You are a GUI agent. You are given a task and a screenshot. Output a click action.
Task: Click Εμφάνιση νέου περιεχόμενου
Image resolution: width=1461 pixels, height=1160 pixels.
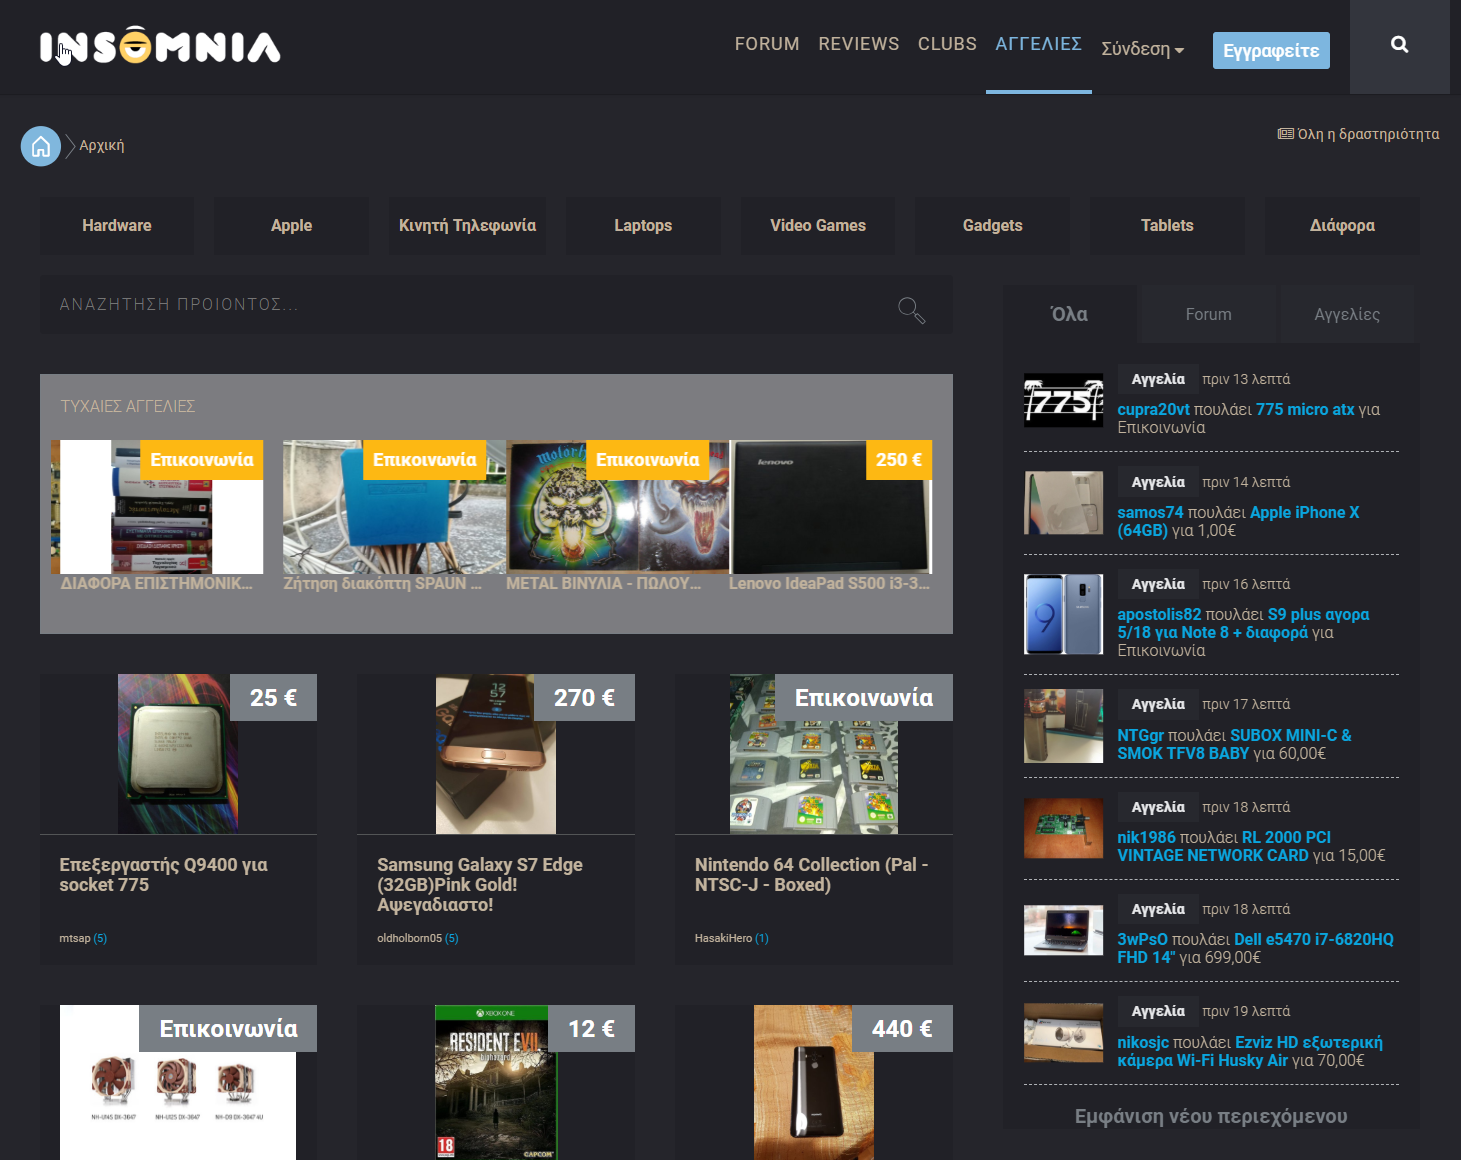click(1211, 1116)
